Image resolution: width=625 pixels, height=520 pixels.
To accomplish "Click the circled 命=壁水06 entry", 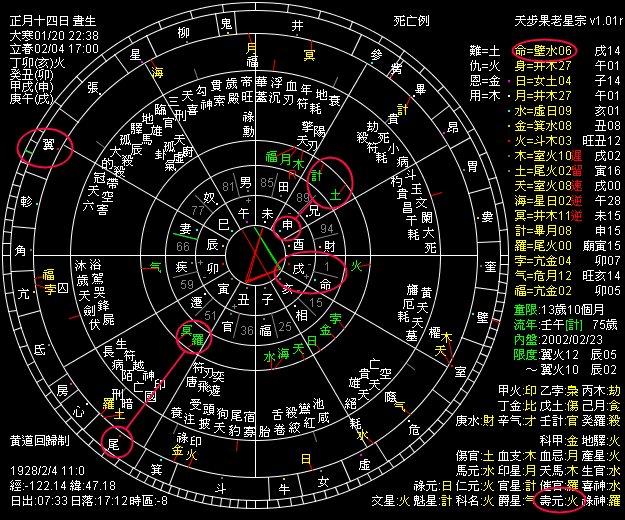I will click(543, 49).
